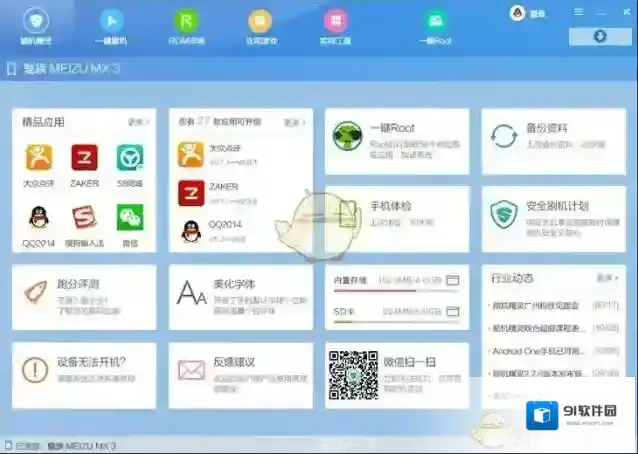
Task: Open the 大众点评 app in 精品应用
Action: tap(38, 158)
